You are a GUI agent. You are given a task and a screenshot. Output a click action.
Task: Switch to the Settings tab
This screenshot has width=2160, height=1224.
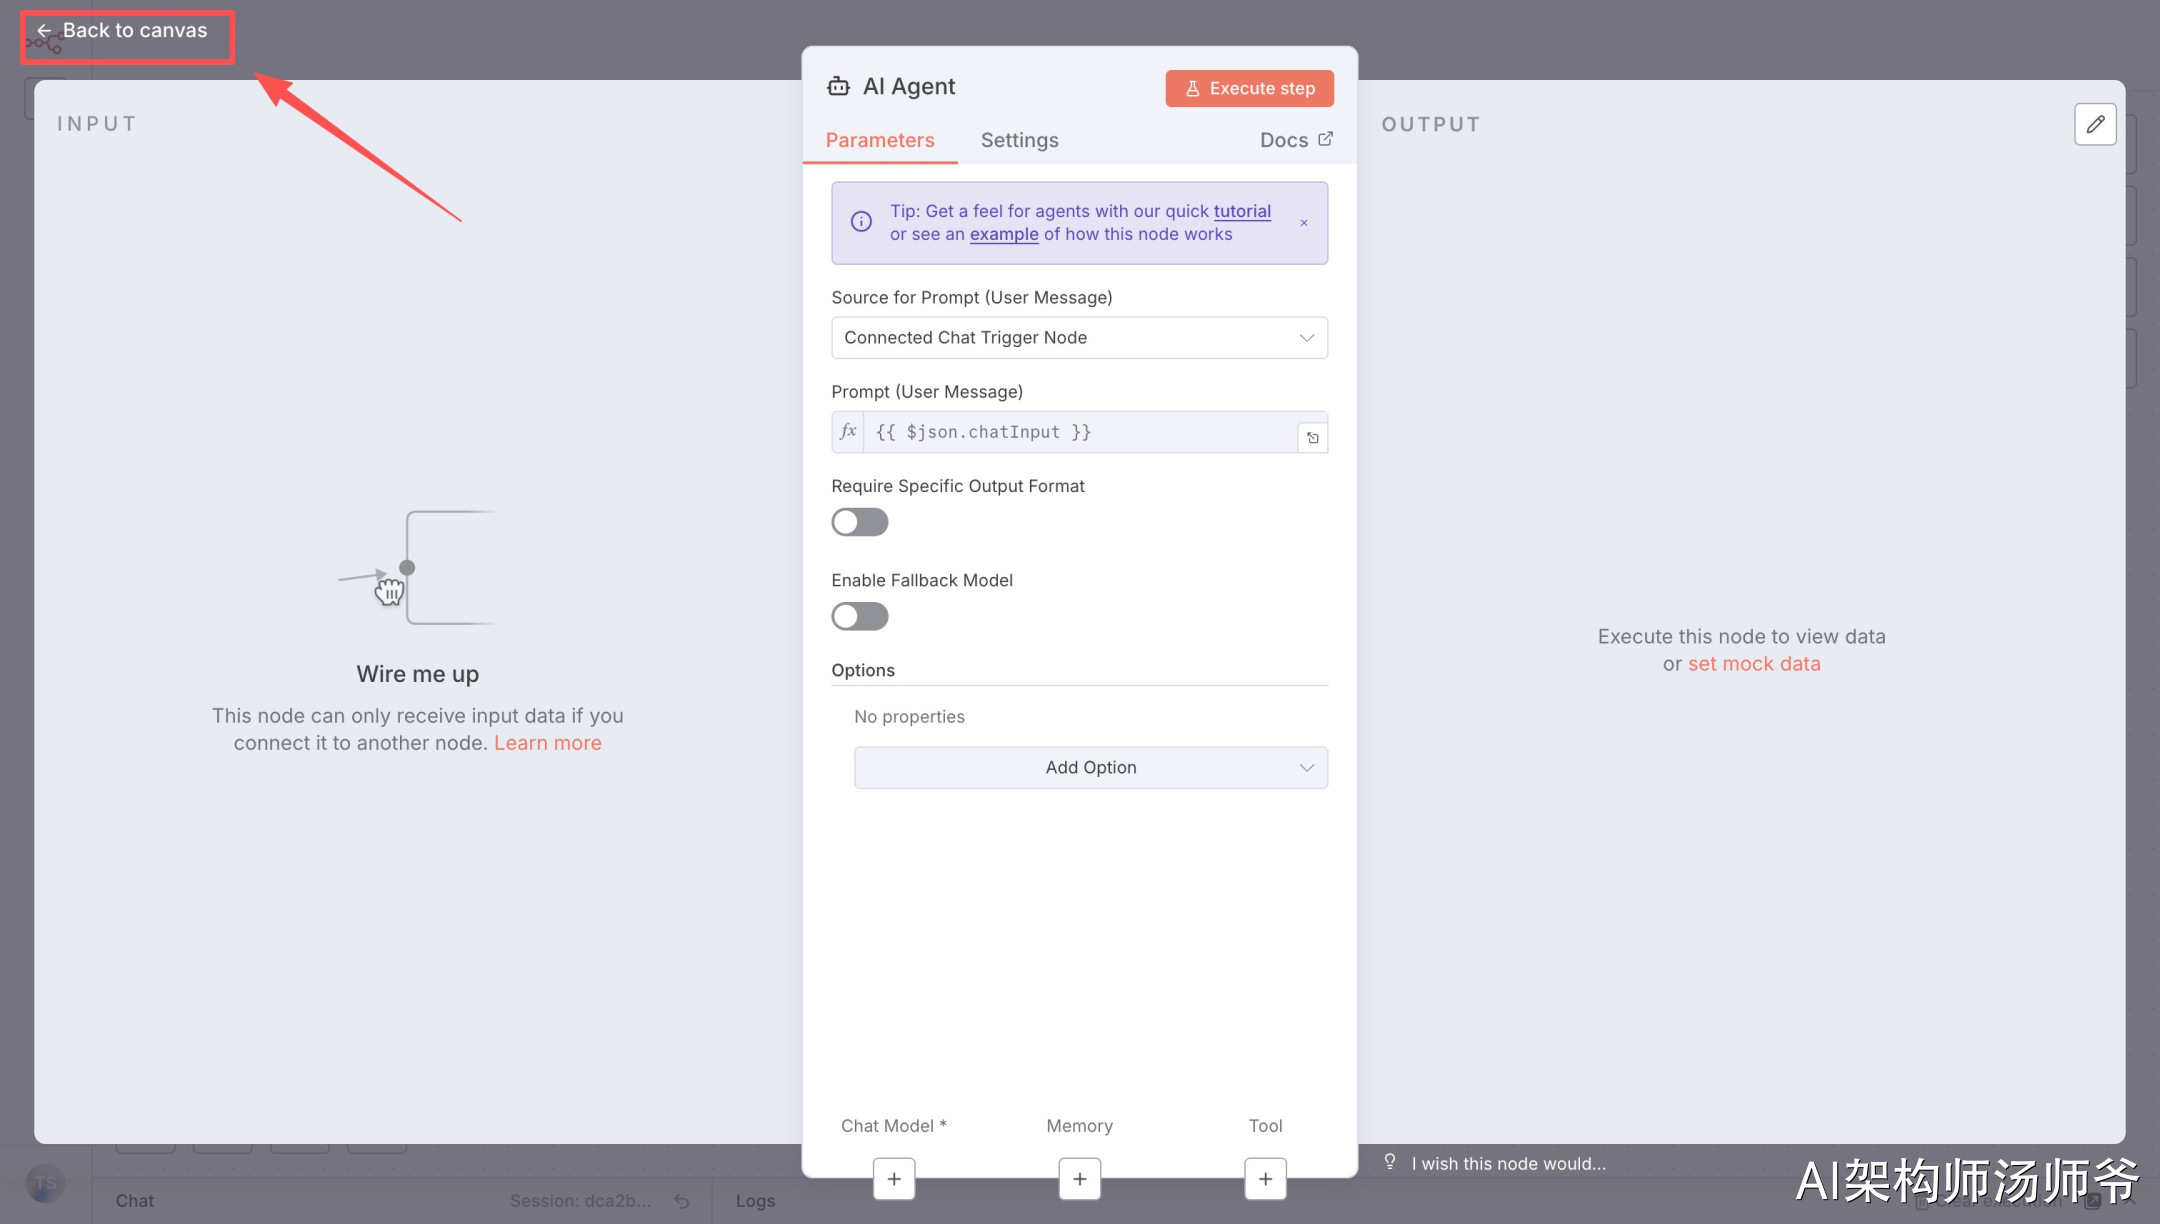point(1019,140)
